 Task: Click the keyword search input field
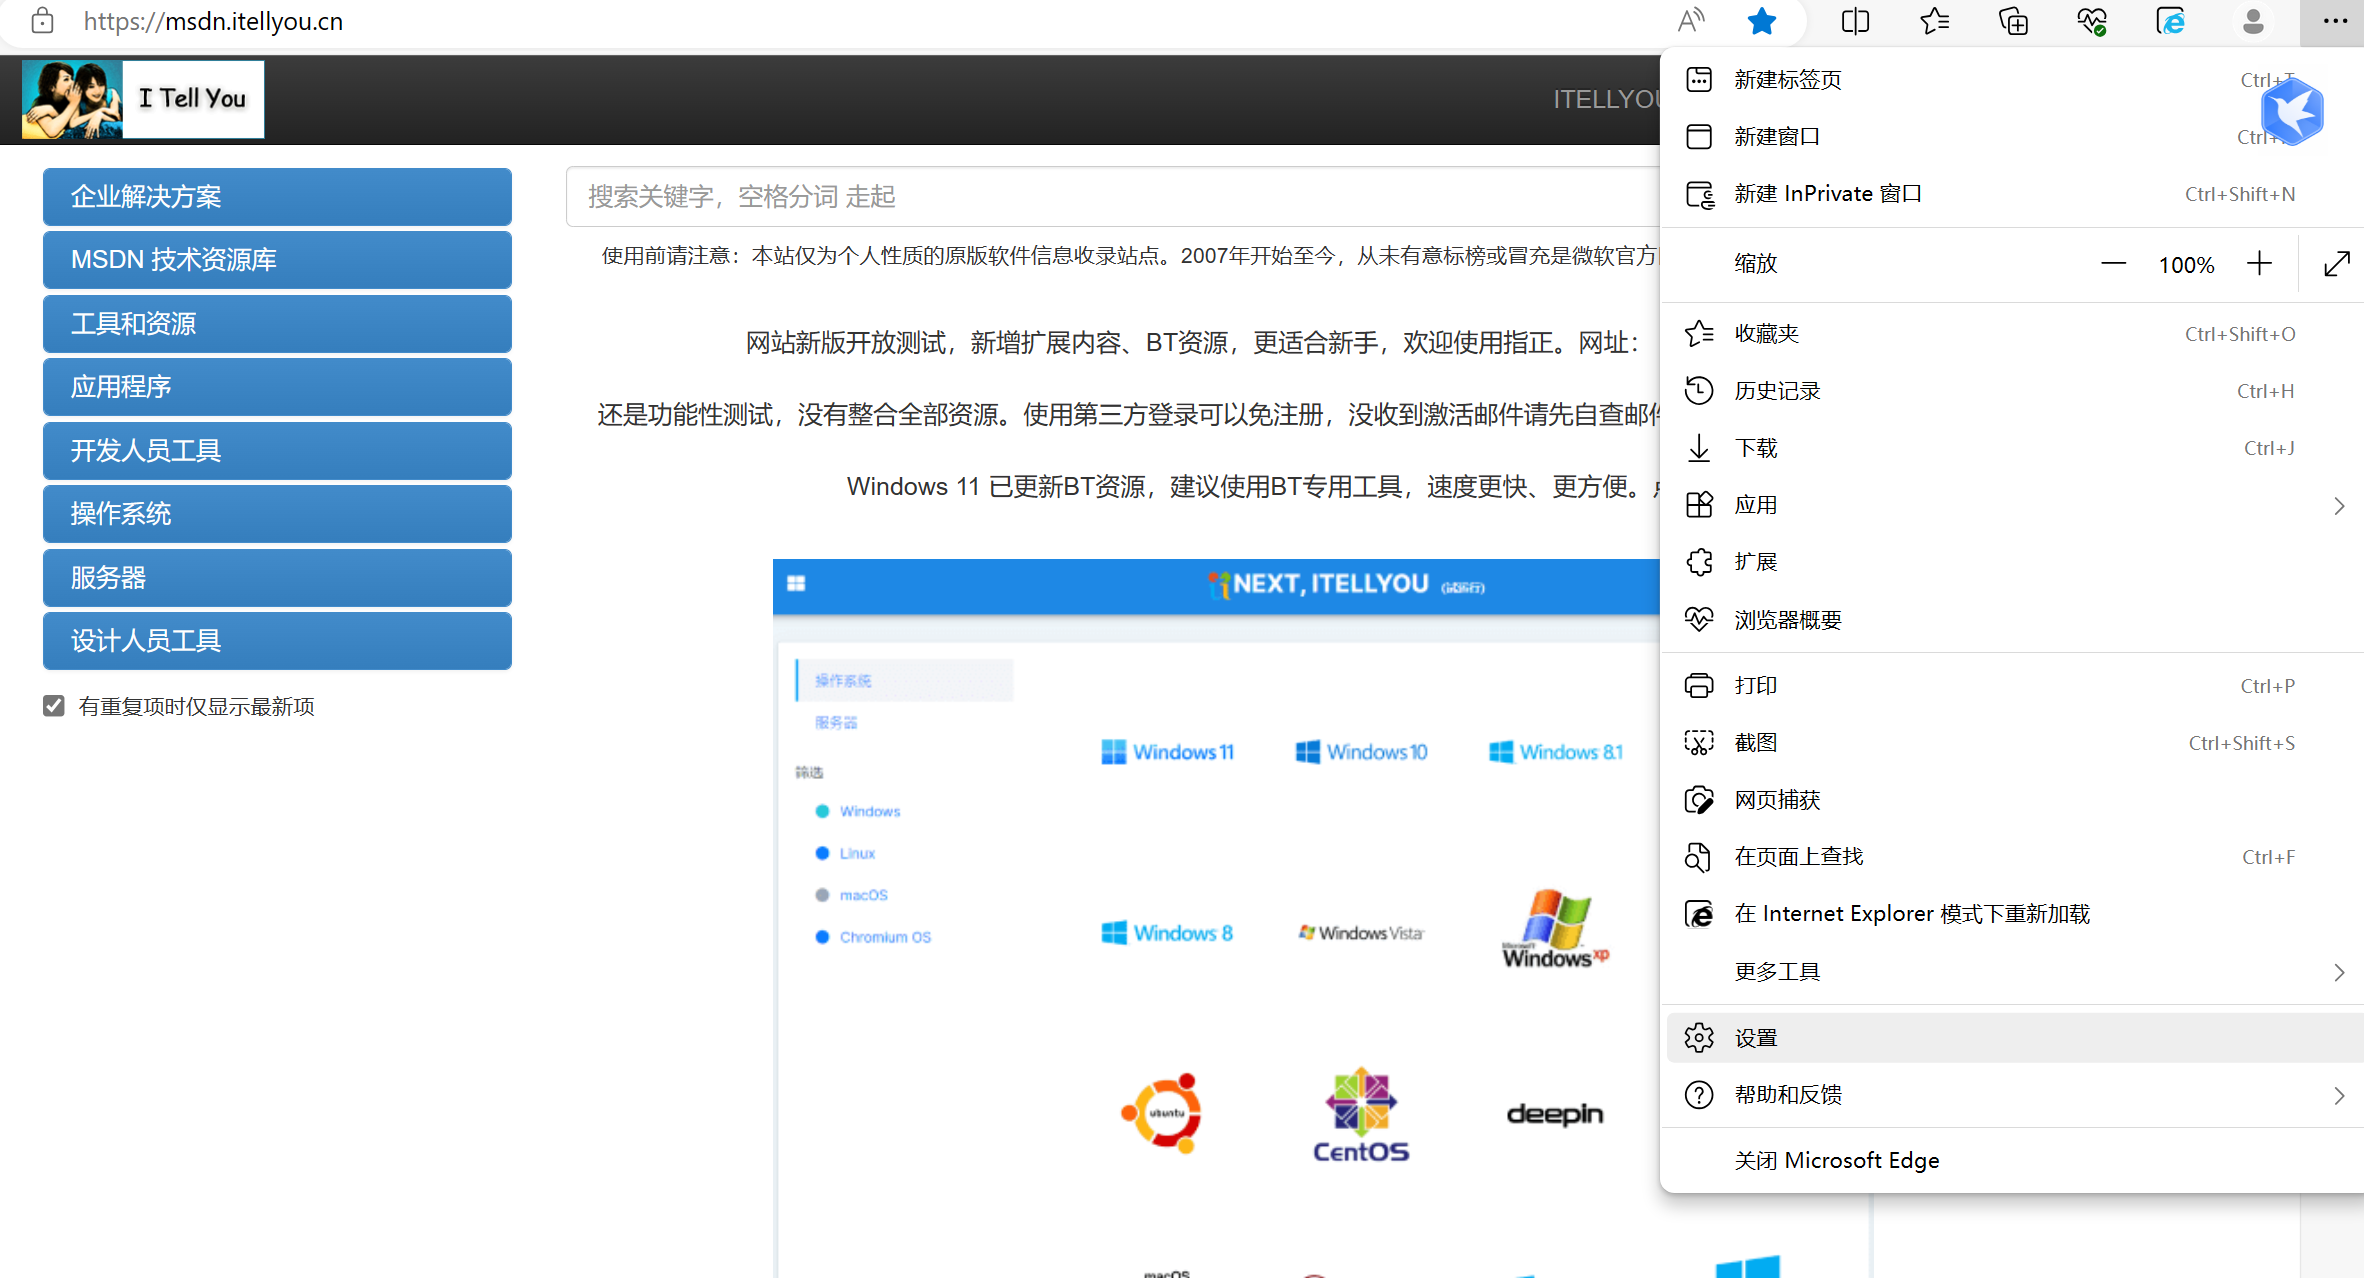click(1113, 197)
